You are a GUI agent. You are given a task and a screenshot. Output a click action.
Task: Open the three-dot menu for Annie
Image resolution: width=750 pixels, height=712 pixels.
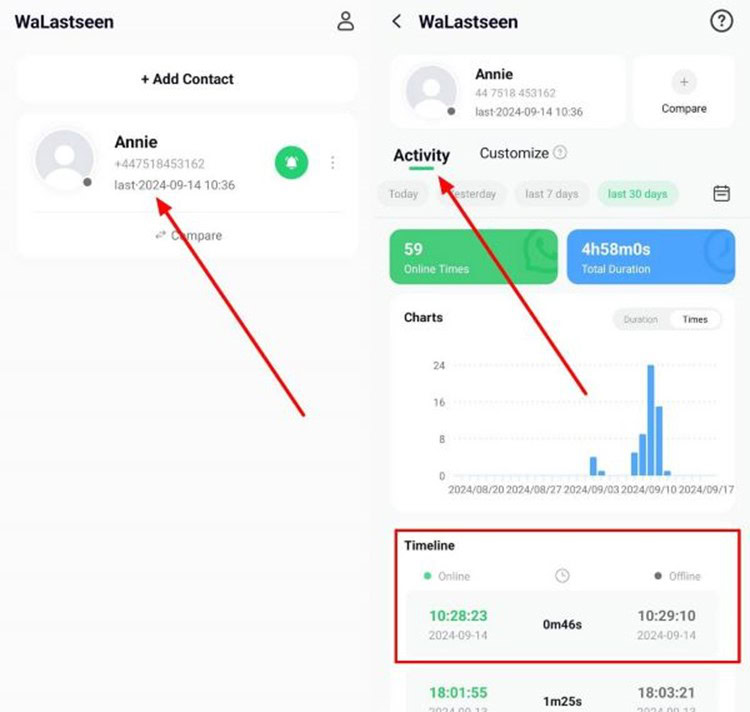pyautogui.click(x=332, y=163)
